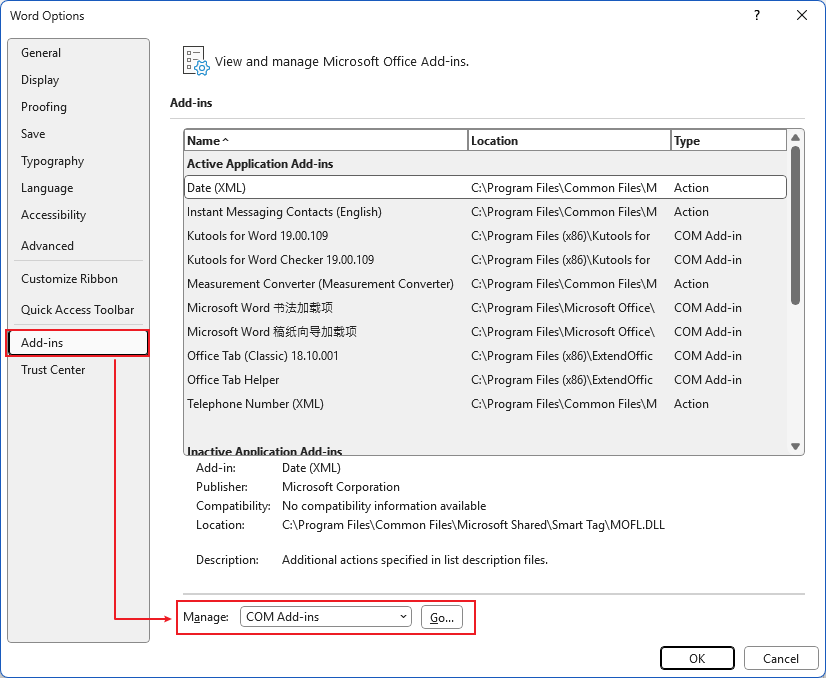The image size is (826, 678).
Task: Sort list by Location column header
Action: (x=568, y=141)
